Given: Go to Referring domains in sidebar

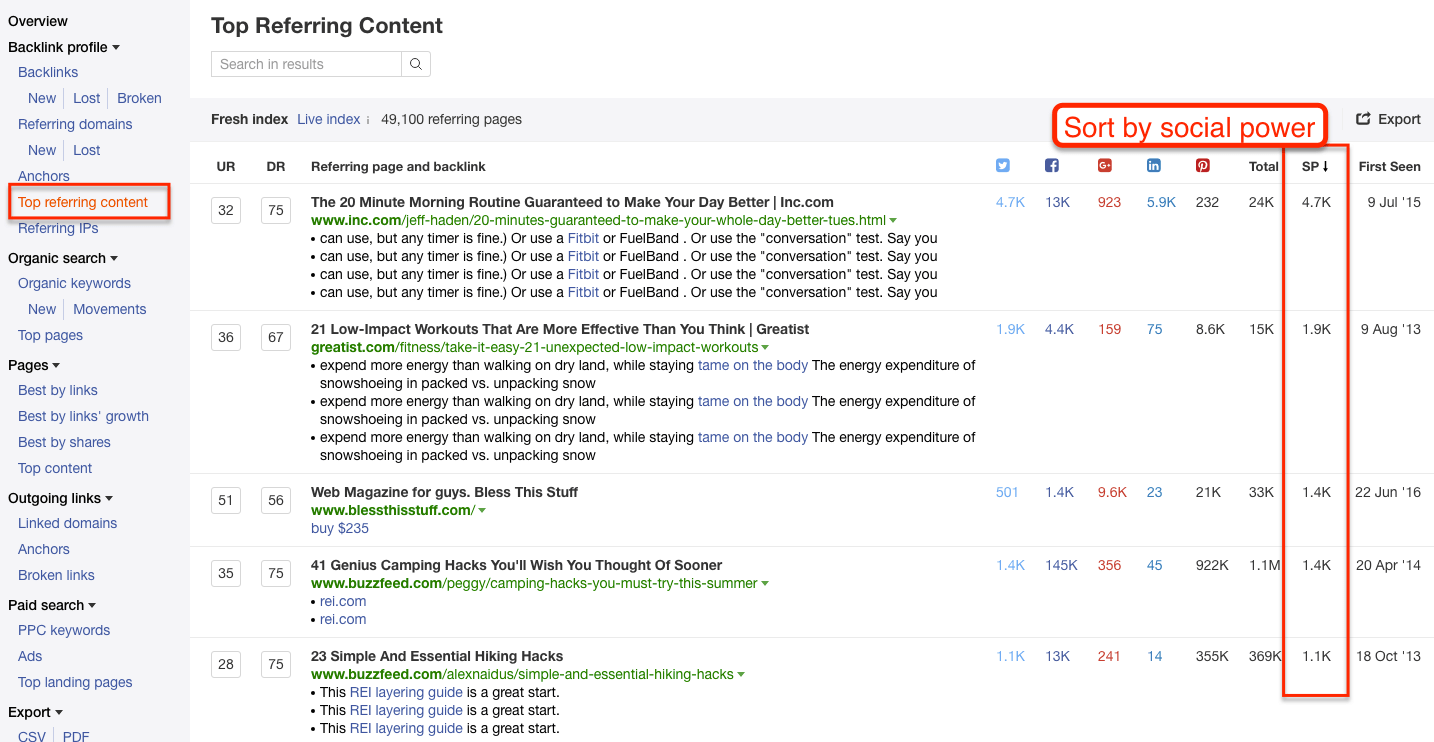Looking at the screenshot, I should (x=75, y=124).
